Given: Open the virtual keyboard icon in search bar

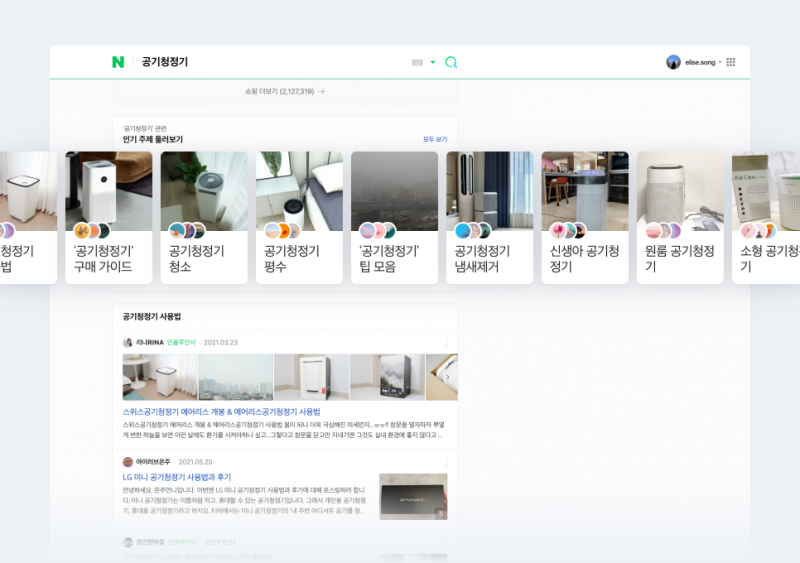Looking at the screenshot, I should [x=417, y=62].
